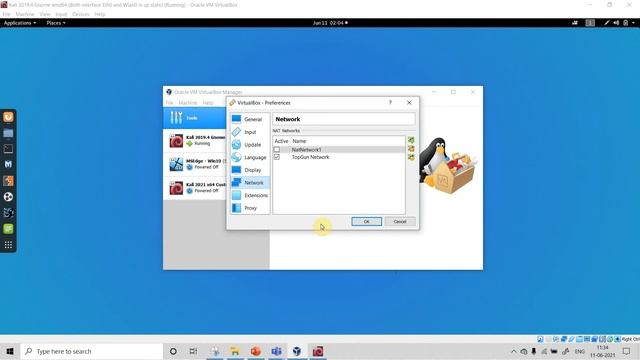Image resolution: width=640 pixels, height=360 pixels.
Task: Click the Windows Start button
Action: 10,351
